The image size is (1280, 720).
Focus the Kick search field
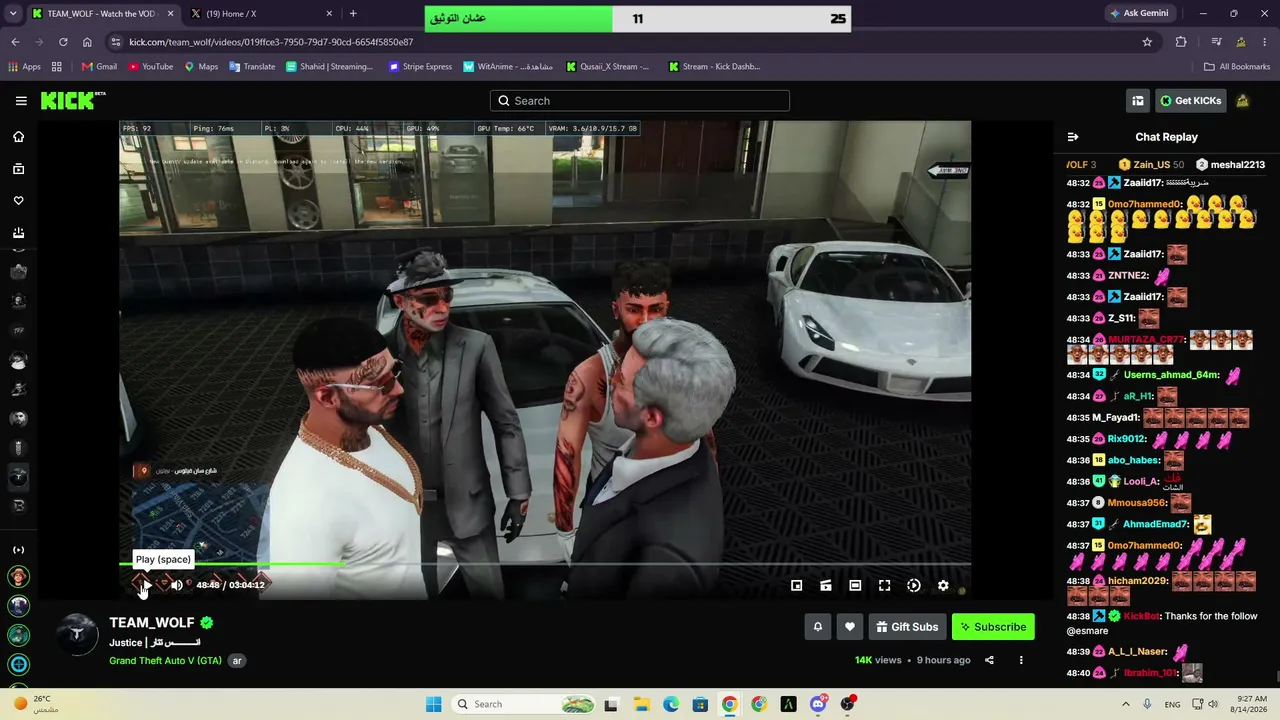[x=640, y=101]
